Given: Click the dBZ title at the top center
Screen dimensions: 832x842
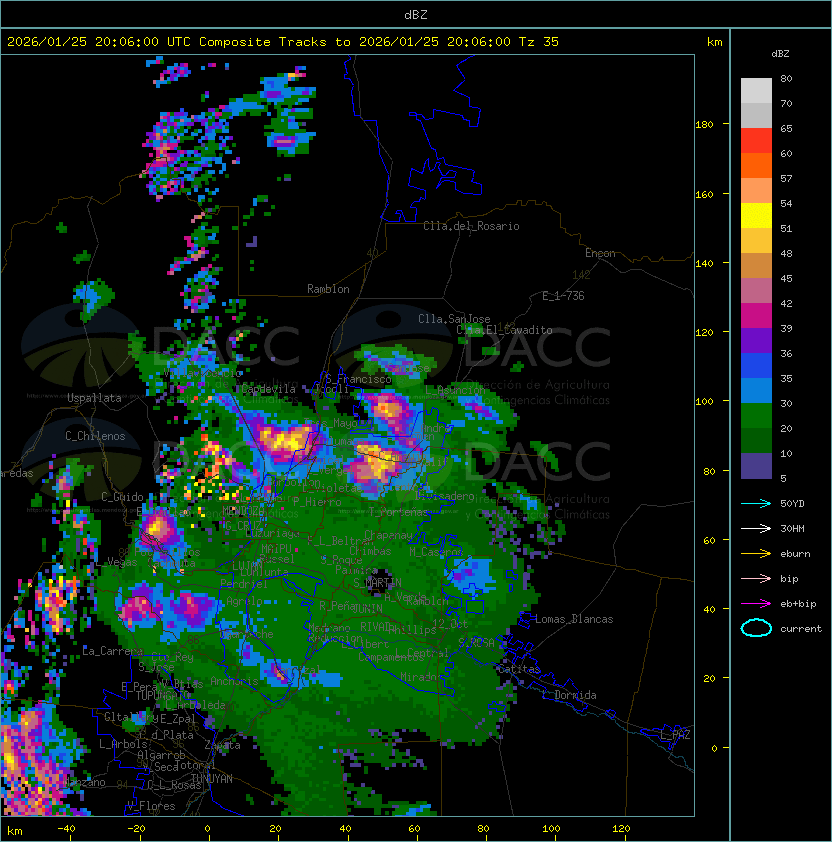Looking at the screenshot, I should [x=416, y=14].
